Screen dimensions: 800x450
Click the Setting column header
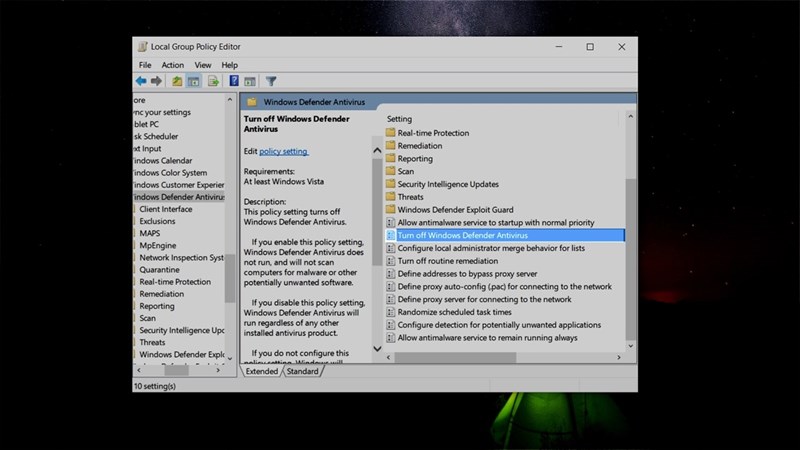pyautogui.click(x=399, y=119)
